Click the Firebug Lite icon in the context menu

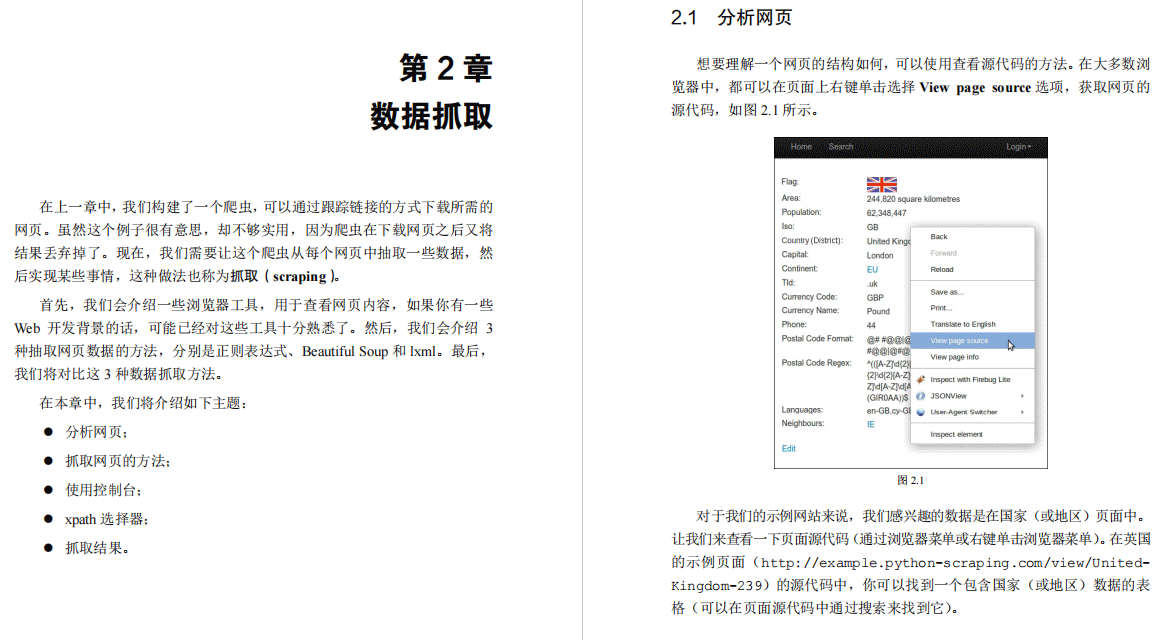(x=921, y=380)
